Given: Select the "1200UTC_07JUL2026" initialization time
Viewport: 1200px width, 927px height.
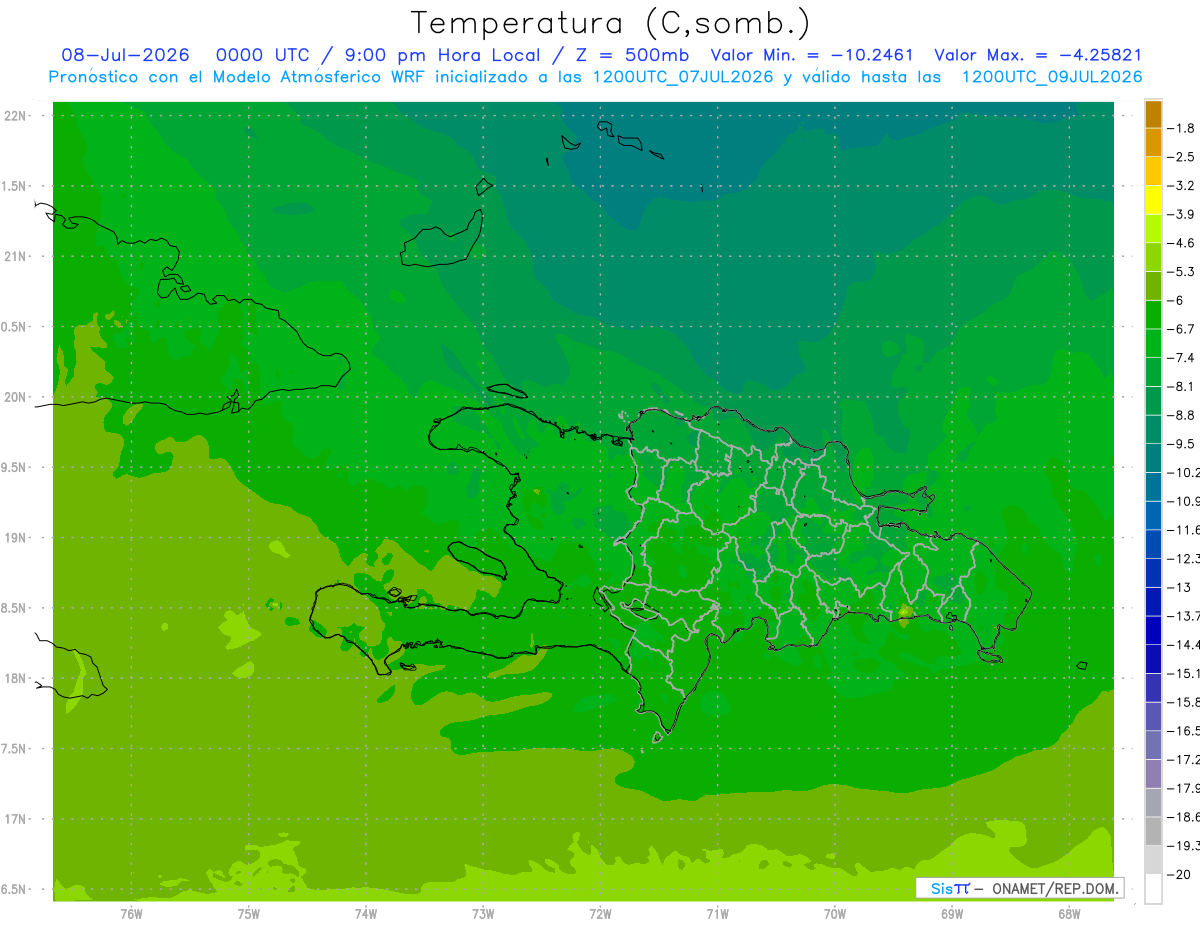Looking at the screenshot, I should [683, 77].
